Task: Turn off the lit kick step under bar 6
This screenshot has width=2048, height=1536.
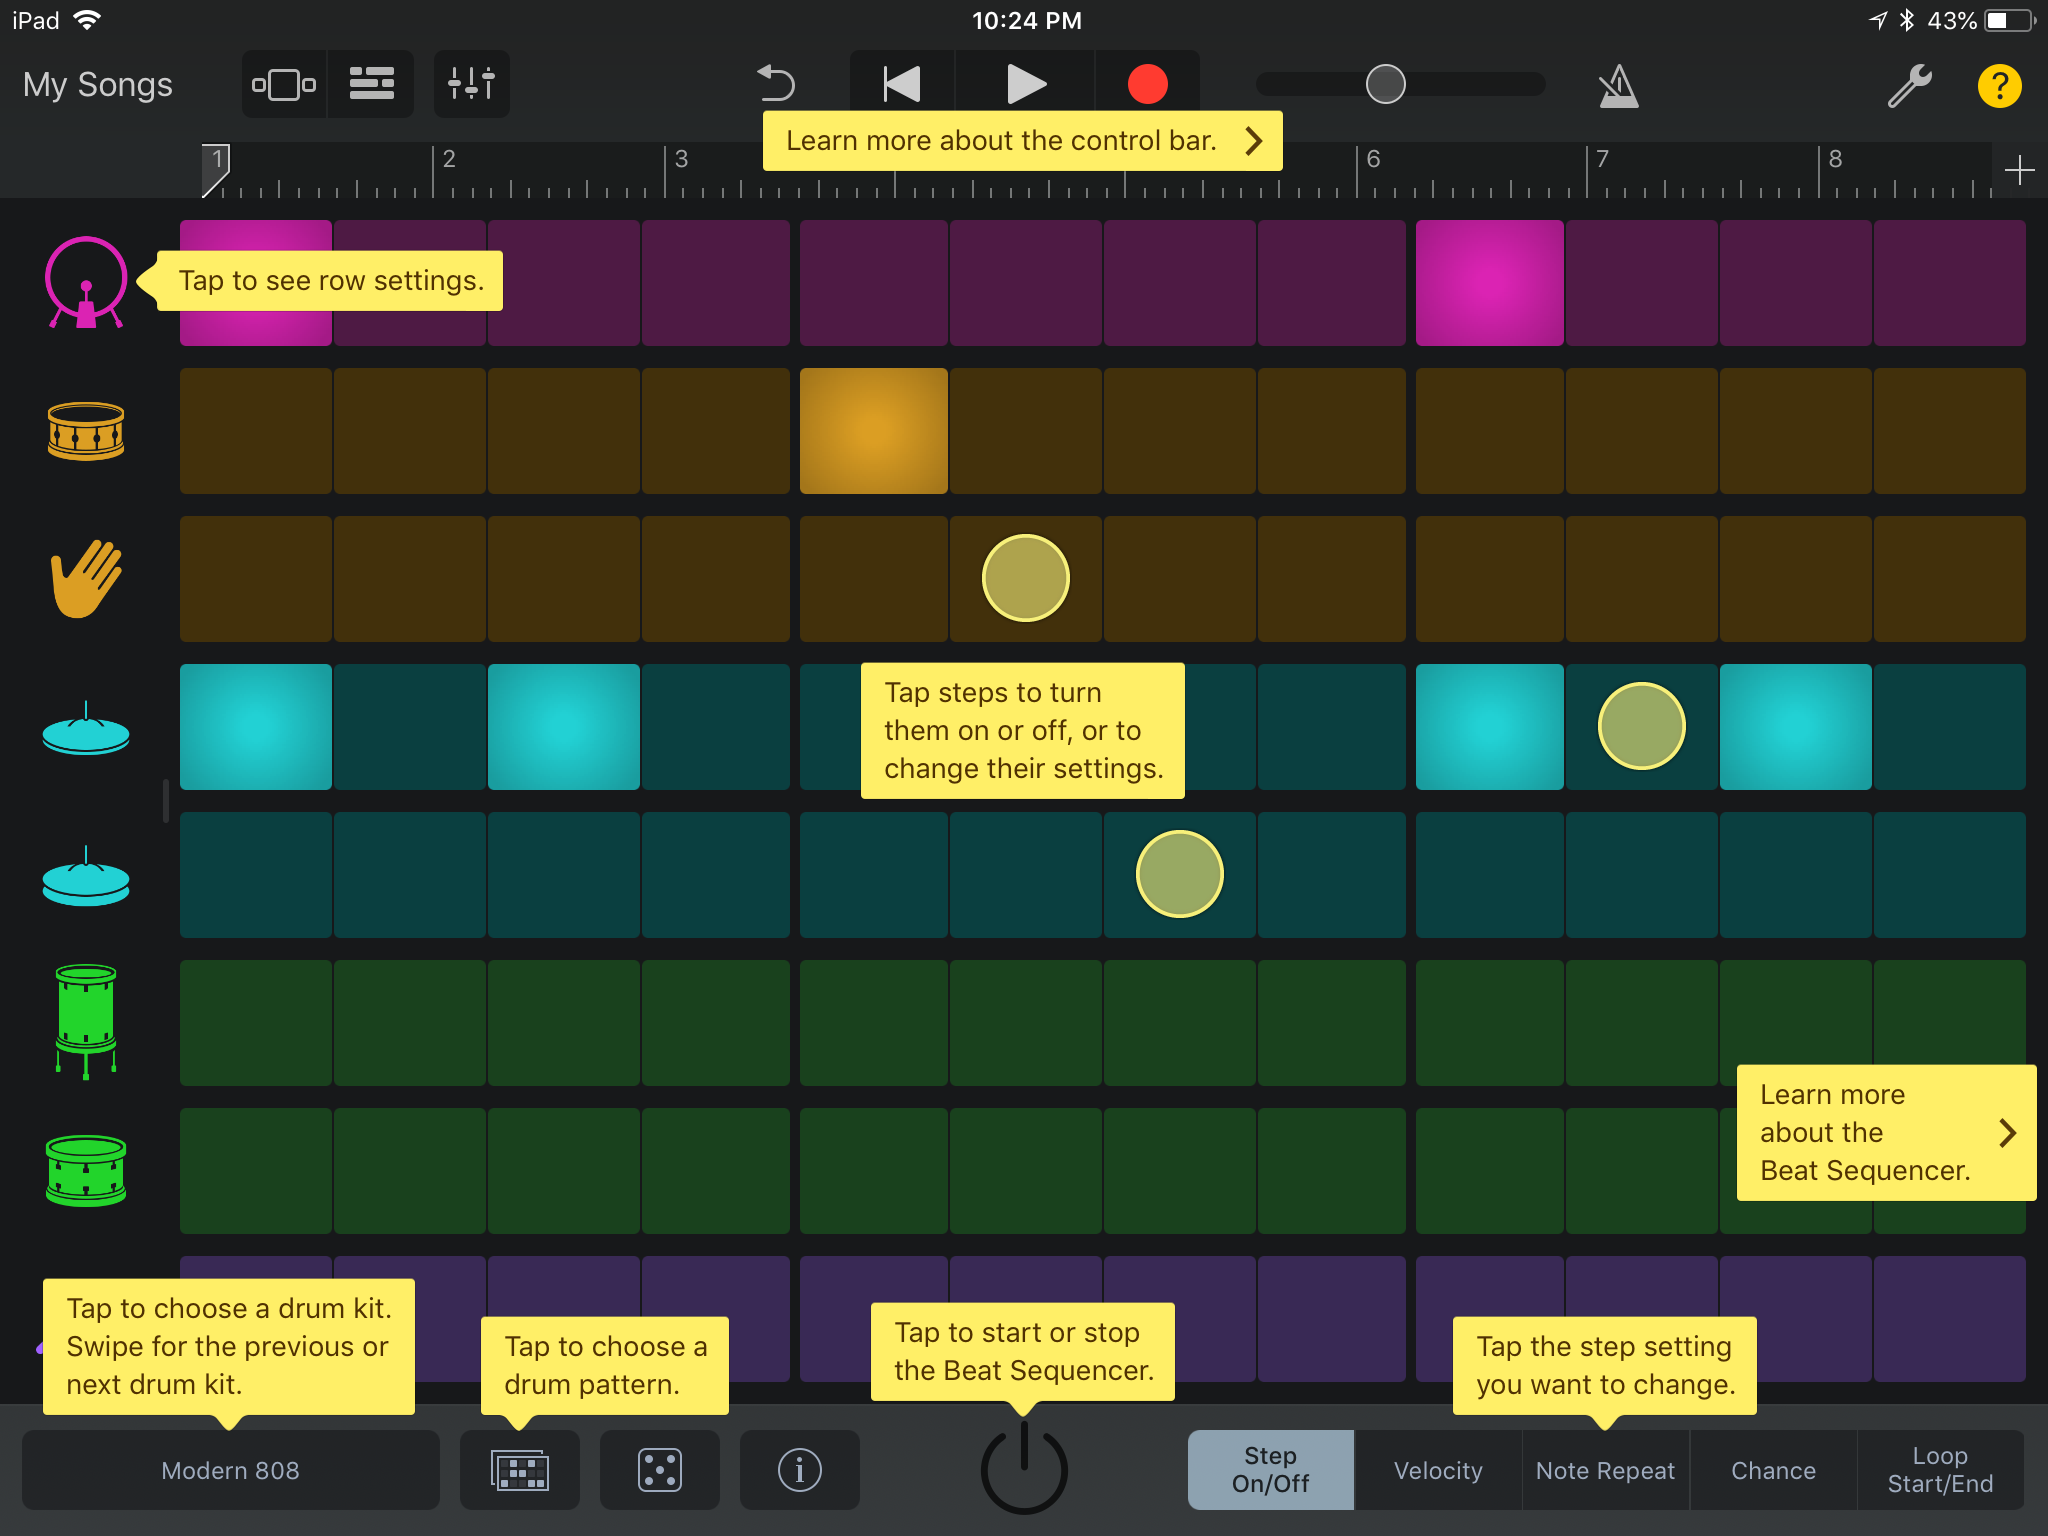Action: [1489, 283]
